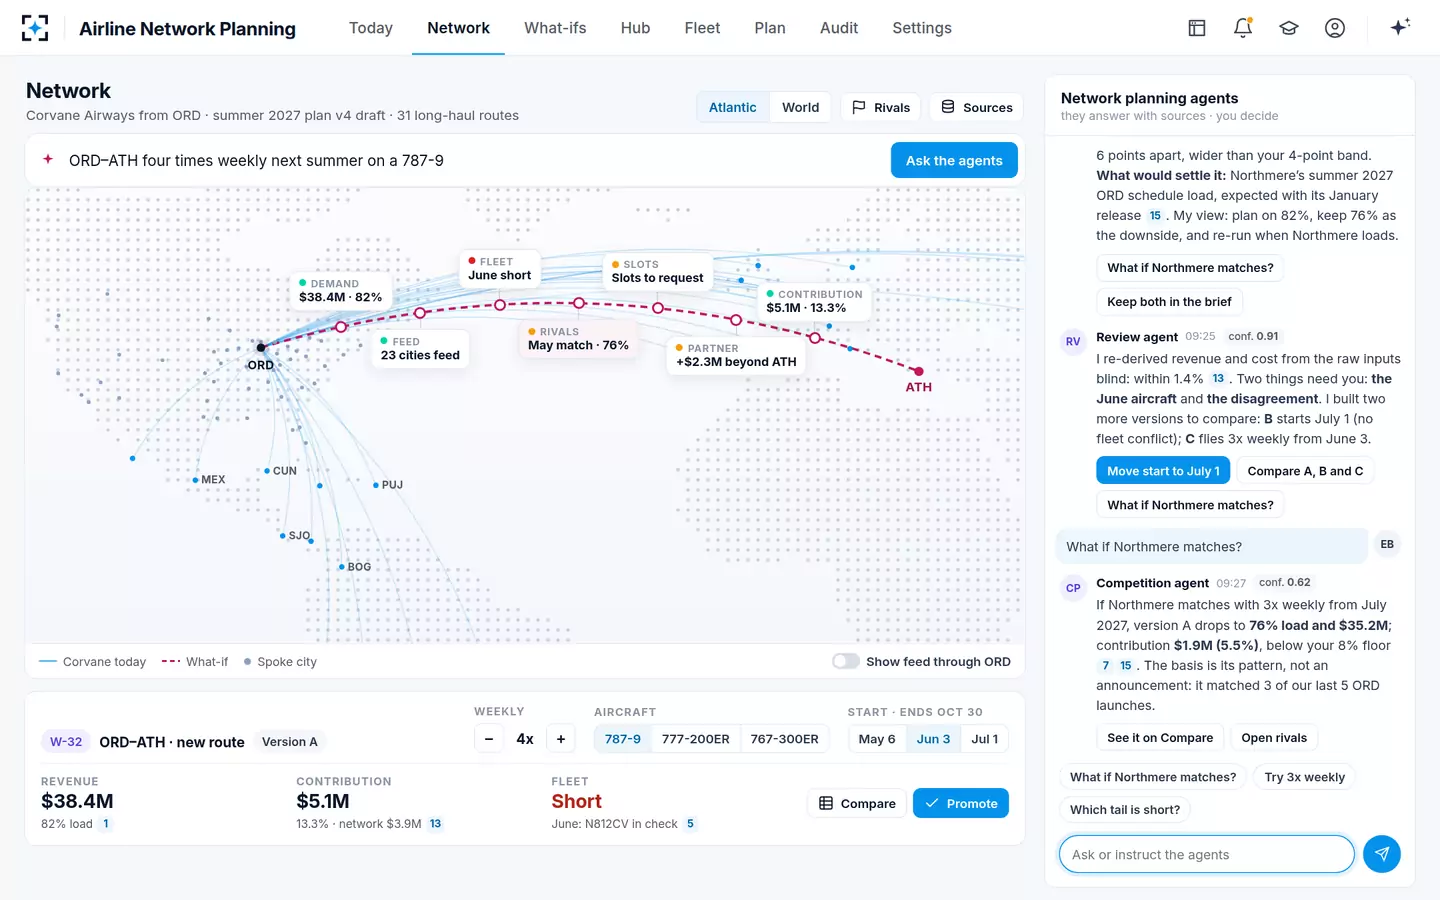Click the sparkle AI assistant icon
The width and height of the screenshot is (1440, 900).
tap(1400, 27)
